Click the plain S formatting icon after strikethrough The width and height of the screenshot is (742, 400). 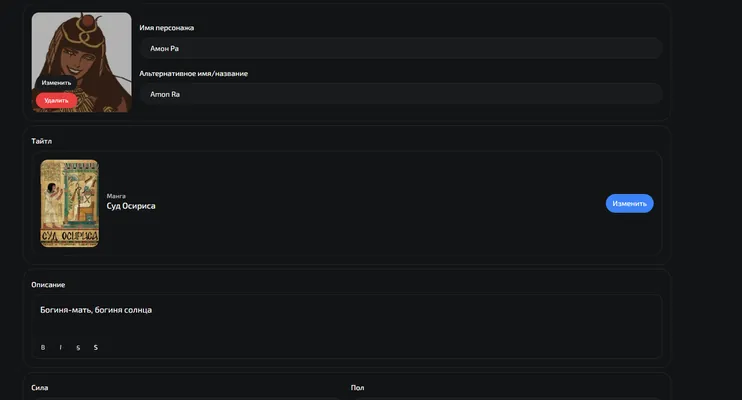pyautogui.click(x=96, y=347)
